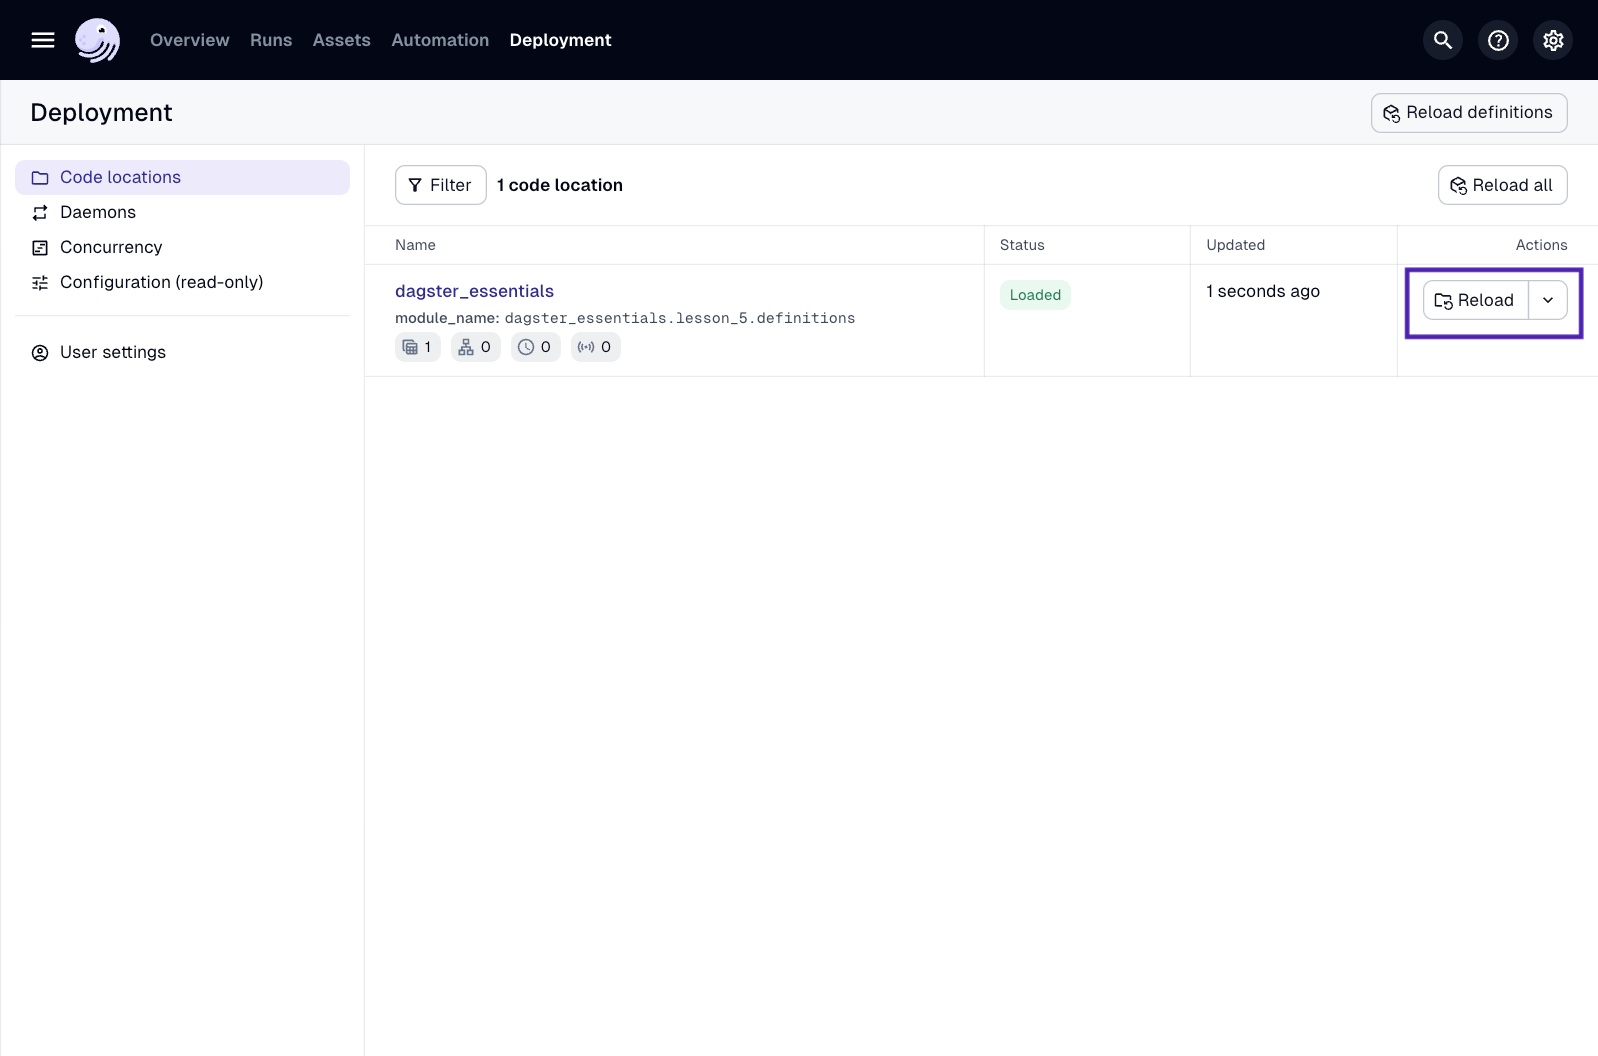The height and width of the screenshot is (1056, 1598).
Task: Open the Filter dropdown
Action: click(x=440, y=185)
